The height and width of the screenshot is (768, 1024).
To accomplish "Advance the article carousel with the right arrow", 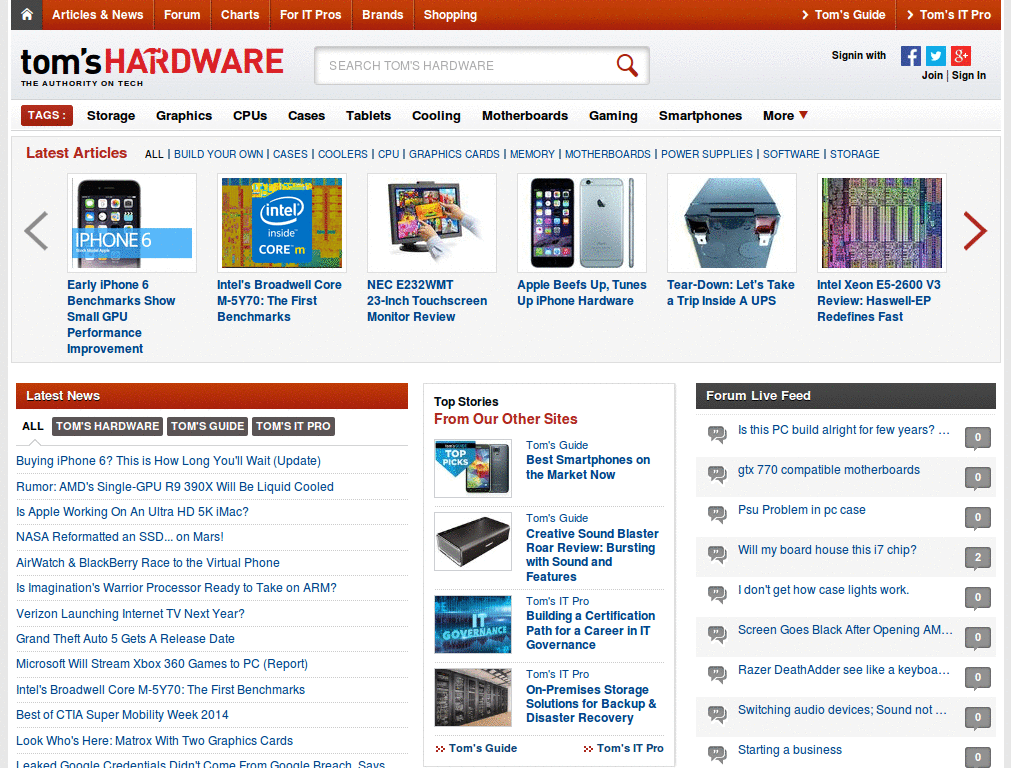I will (974, 231).
